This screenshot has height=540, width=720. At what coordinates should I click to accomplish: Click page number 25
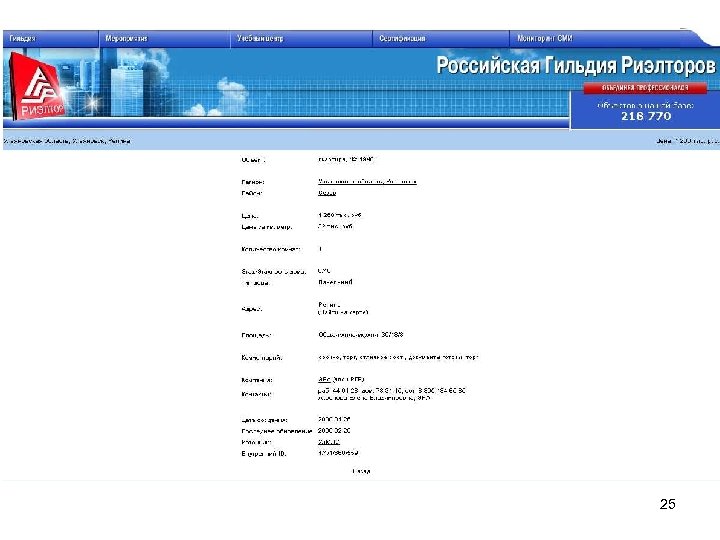pyautogui.click(x=668, y=504)
